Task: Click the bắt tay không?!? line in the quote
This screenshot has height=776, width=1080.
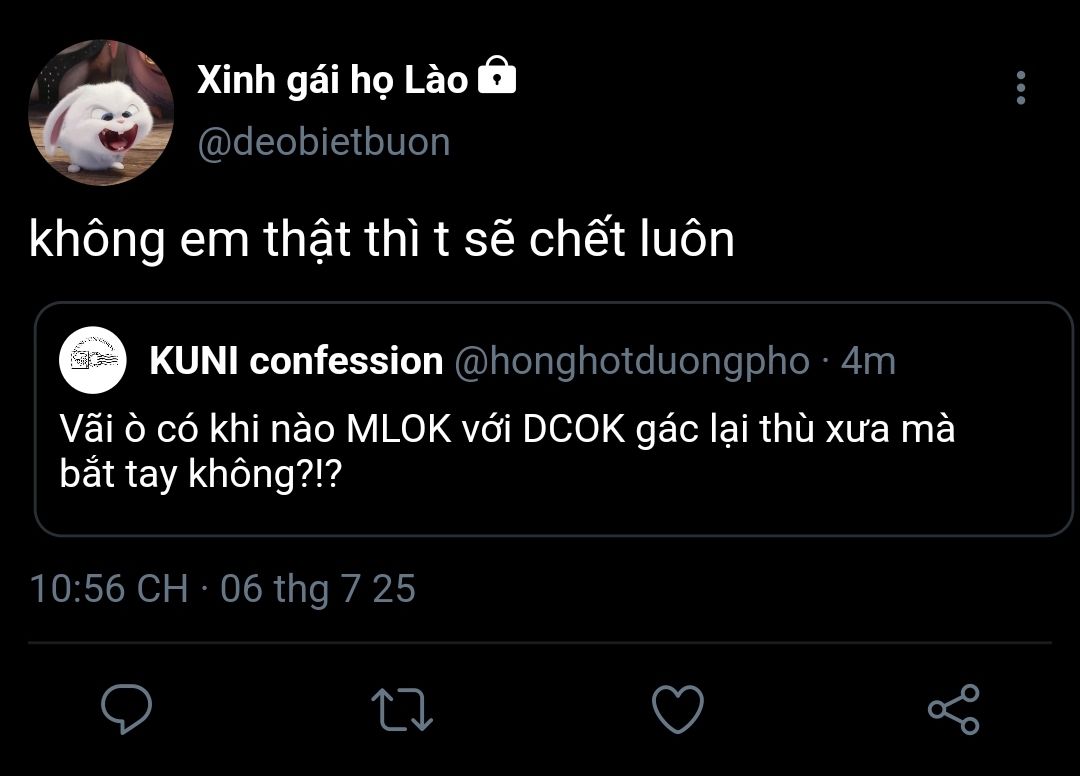Action: point(201,474)
